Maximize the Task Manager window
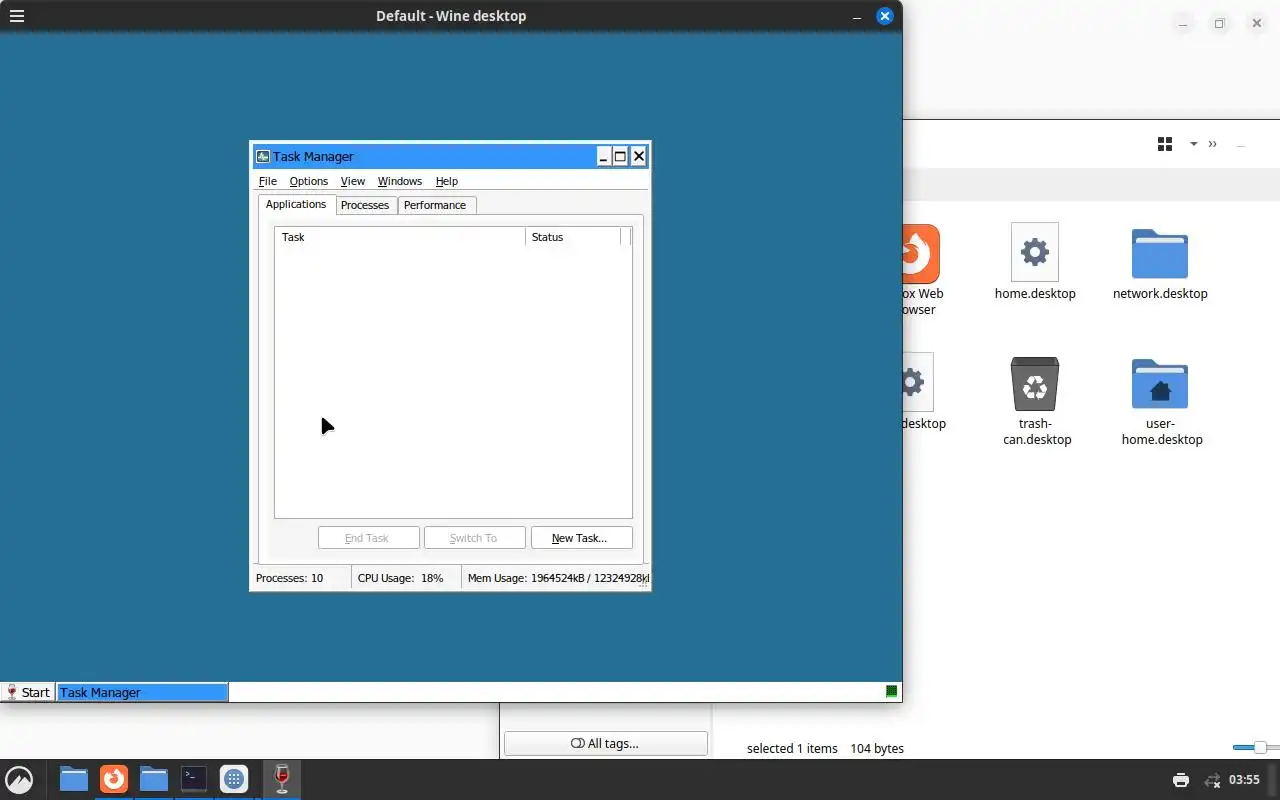Viewport: 1280px width, 800px height. point(620,156)
